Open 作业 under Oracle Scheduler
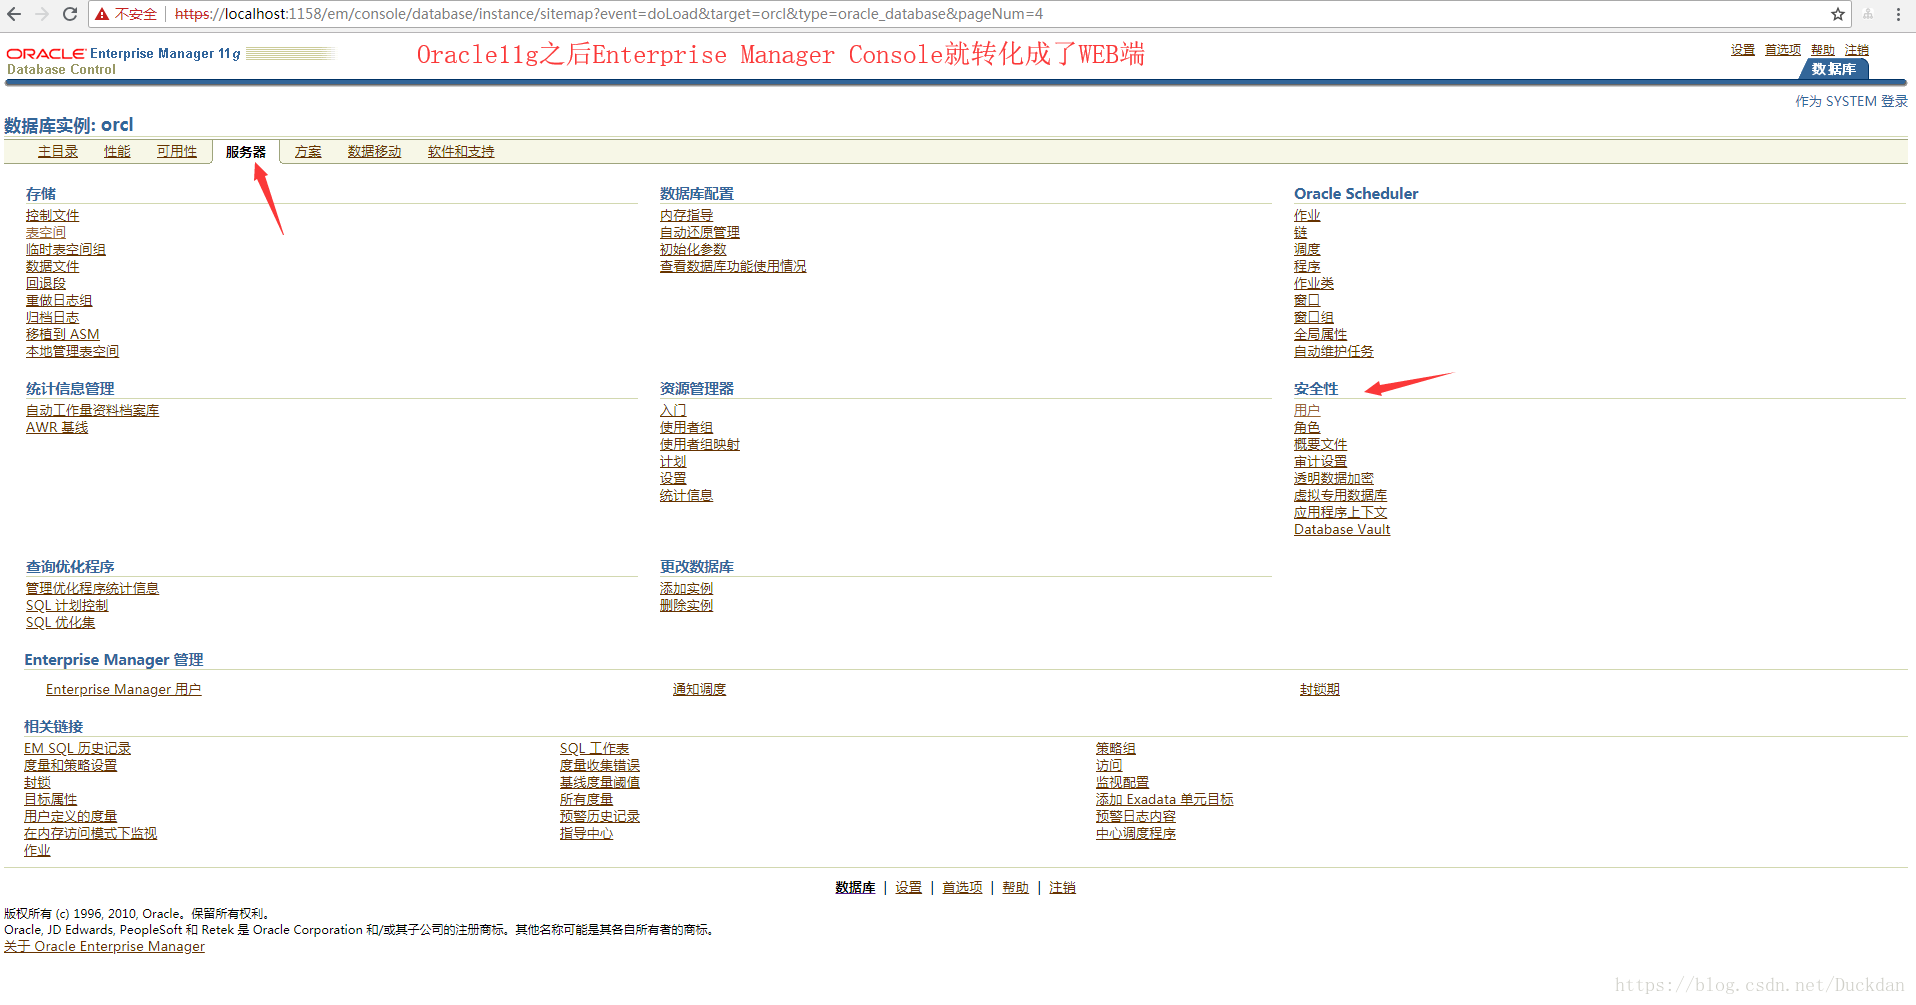Viewport: 1916px width, 1005px height. tap(1307, 216)
